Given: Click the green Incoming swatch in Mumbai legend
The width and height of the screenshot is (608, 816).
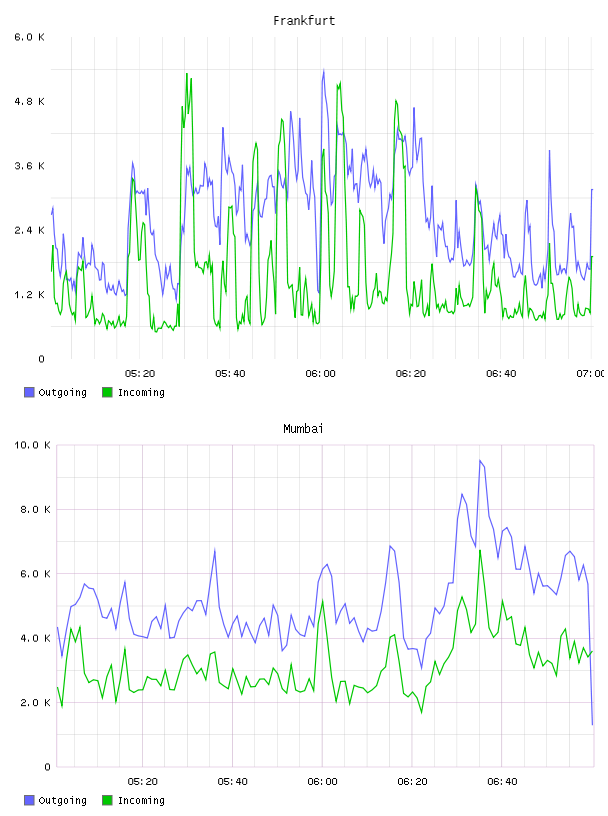Looking at the screenshot, I should [107, 800].
